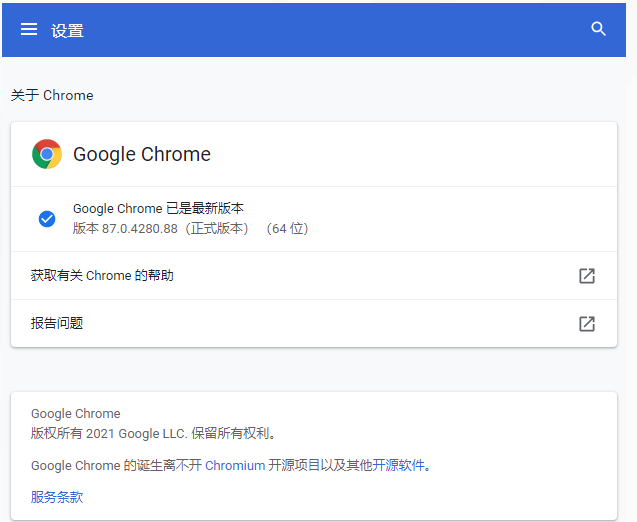Viewport: 637px width, 522px height.
Task: Click the 关于 Chrome section heading
Action: 52,95
